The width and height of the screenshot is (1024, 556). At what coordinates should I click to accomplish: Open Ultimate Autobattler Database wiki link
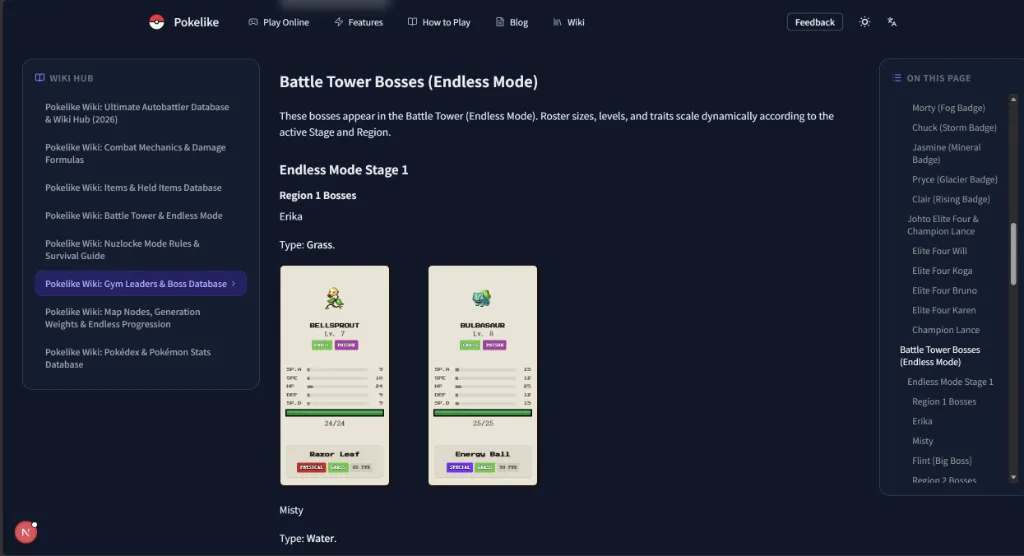[x=137, y=113]
